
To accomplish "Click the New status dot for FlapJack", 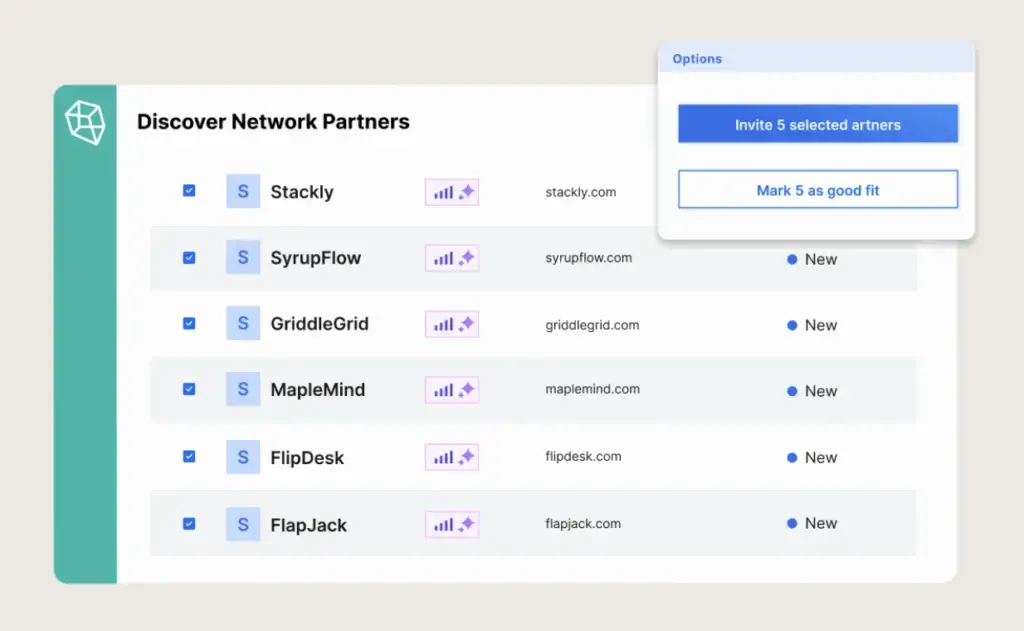I will pyautogui.click(x=792, y=523).
